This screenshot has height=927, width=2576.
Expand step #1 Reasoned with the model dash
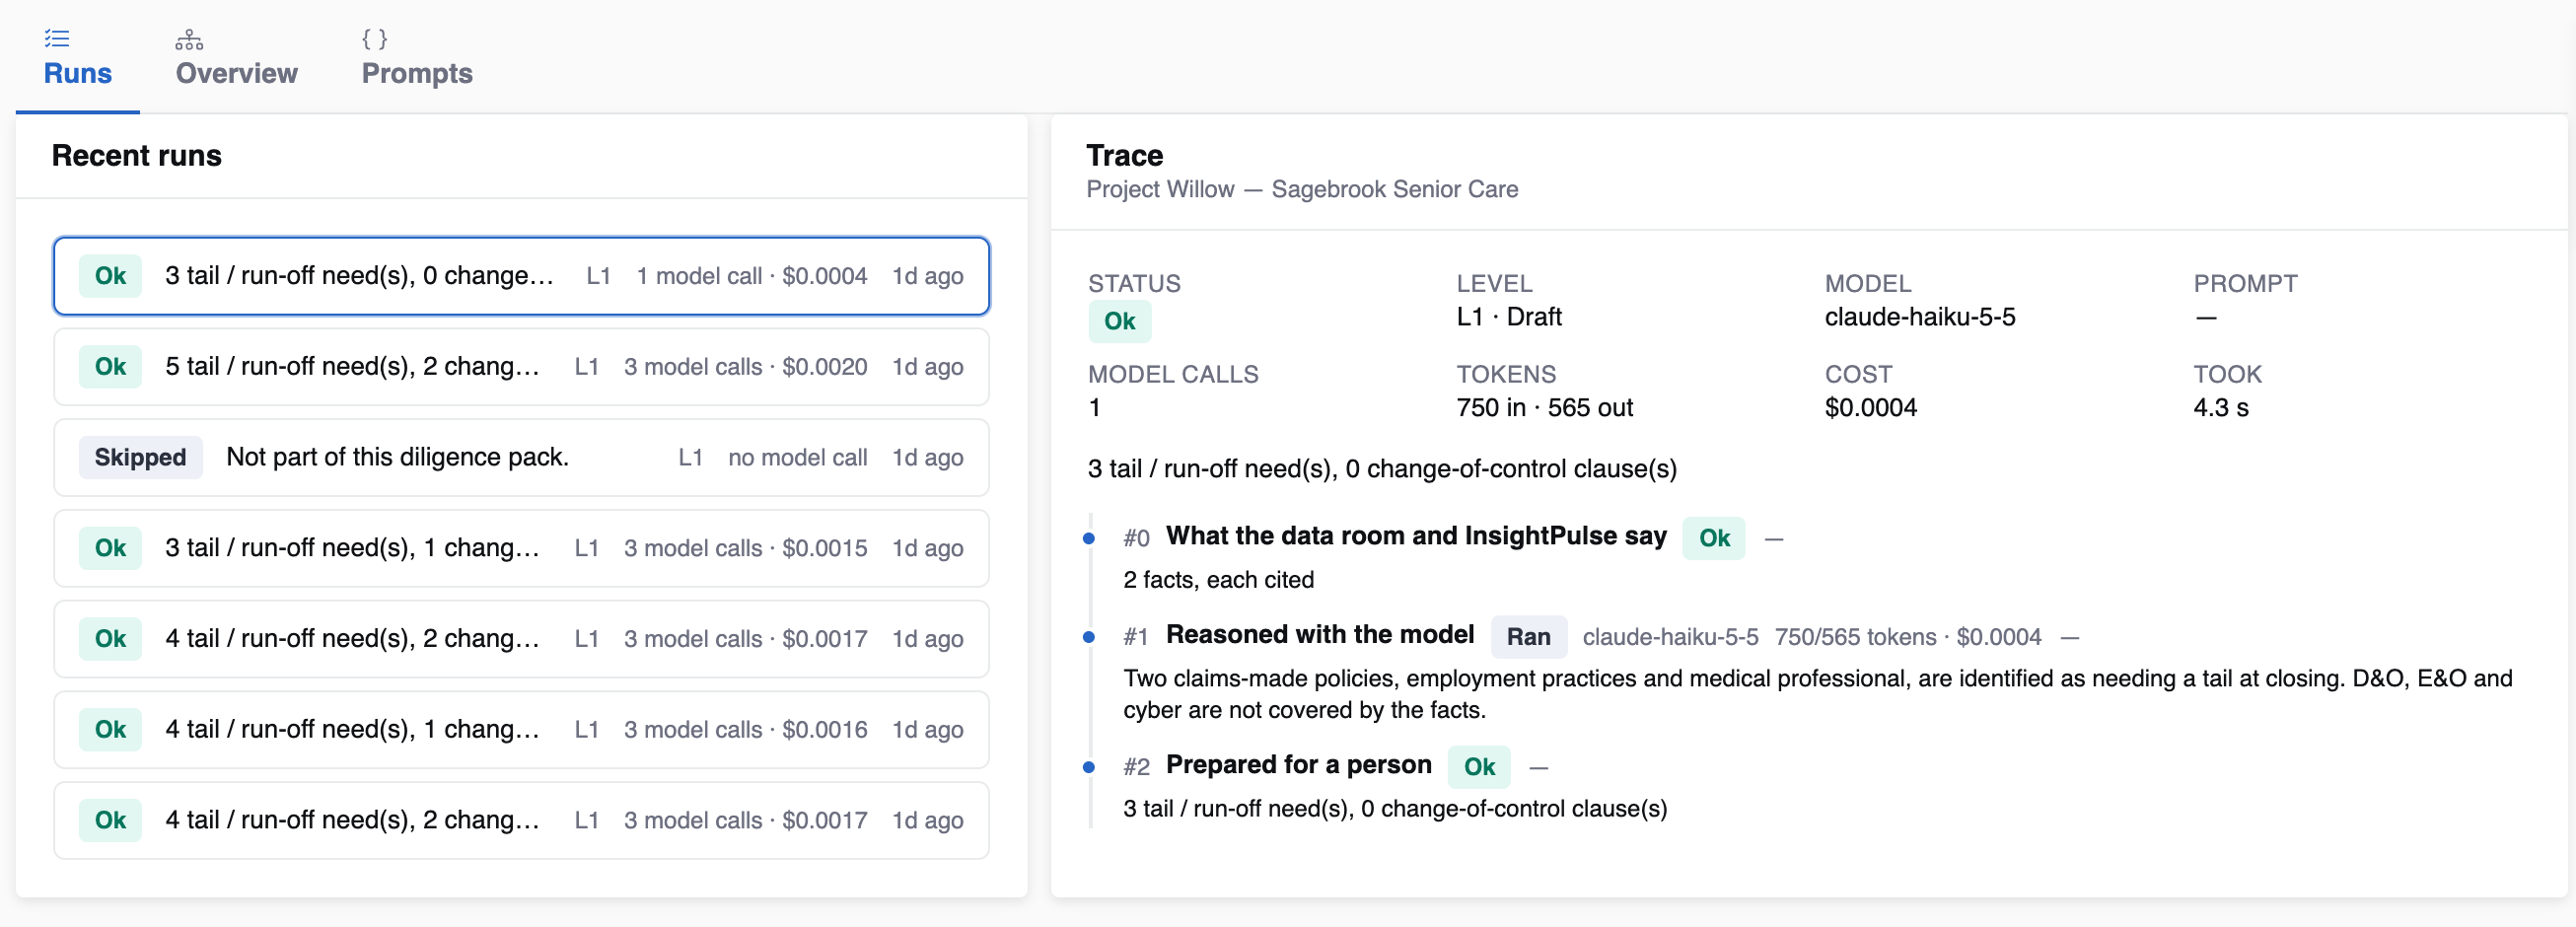(2069, 638)
